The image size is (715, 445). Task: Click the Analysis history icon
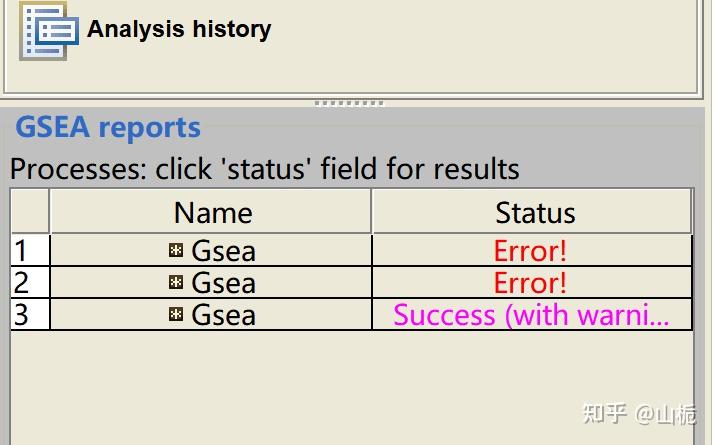coord(43,30)
